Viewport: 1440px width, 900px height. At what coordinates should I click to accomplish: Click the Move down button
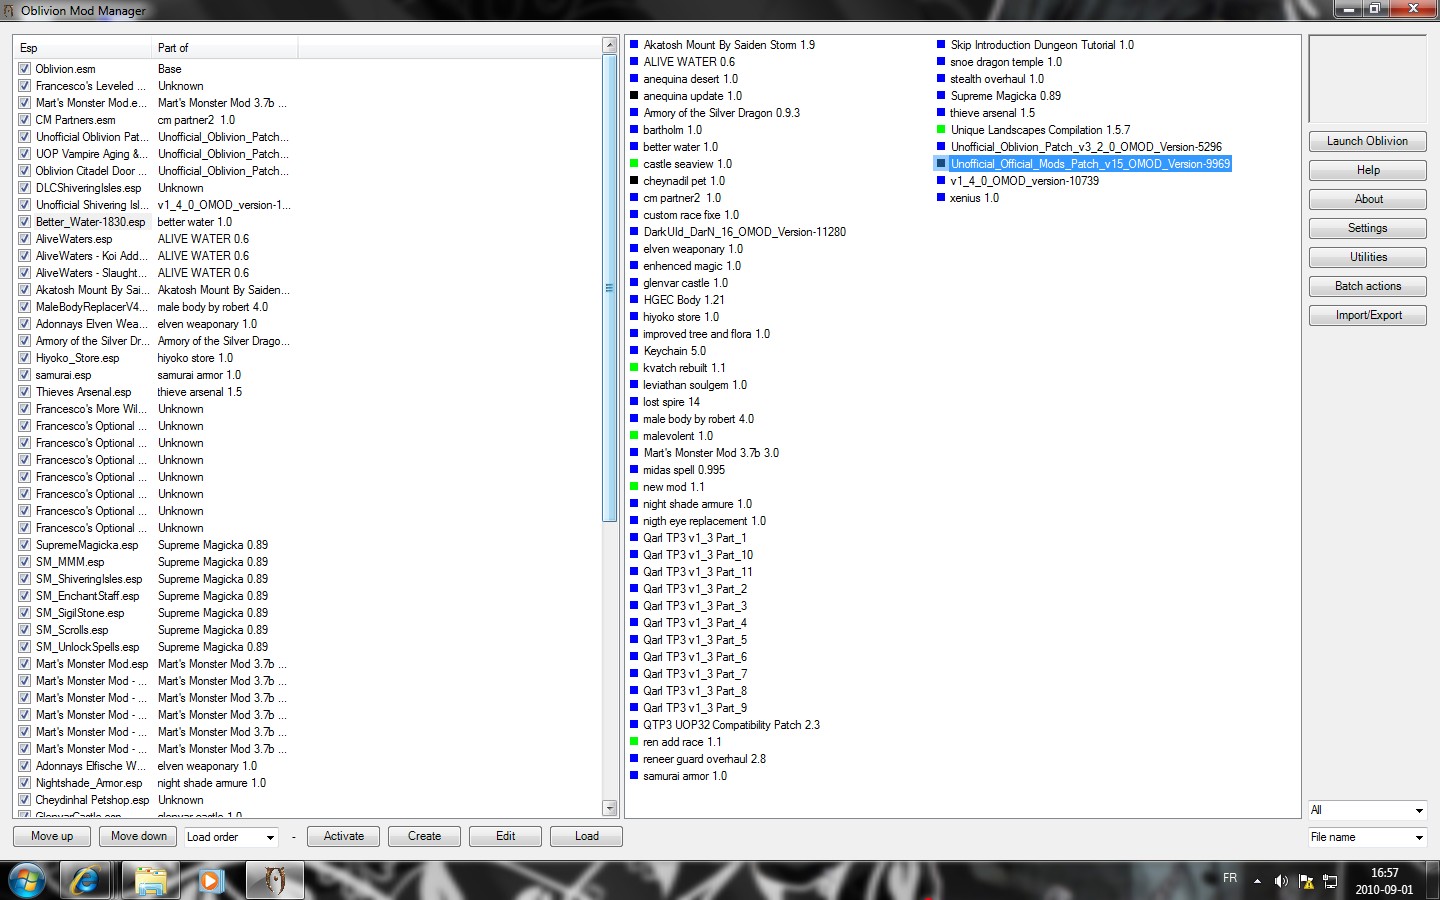[139, 837]
